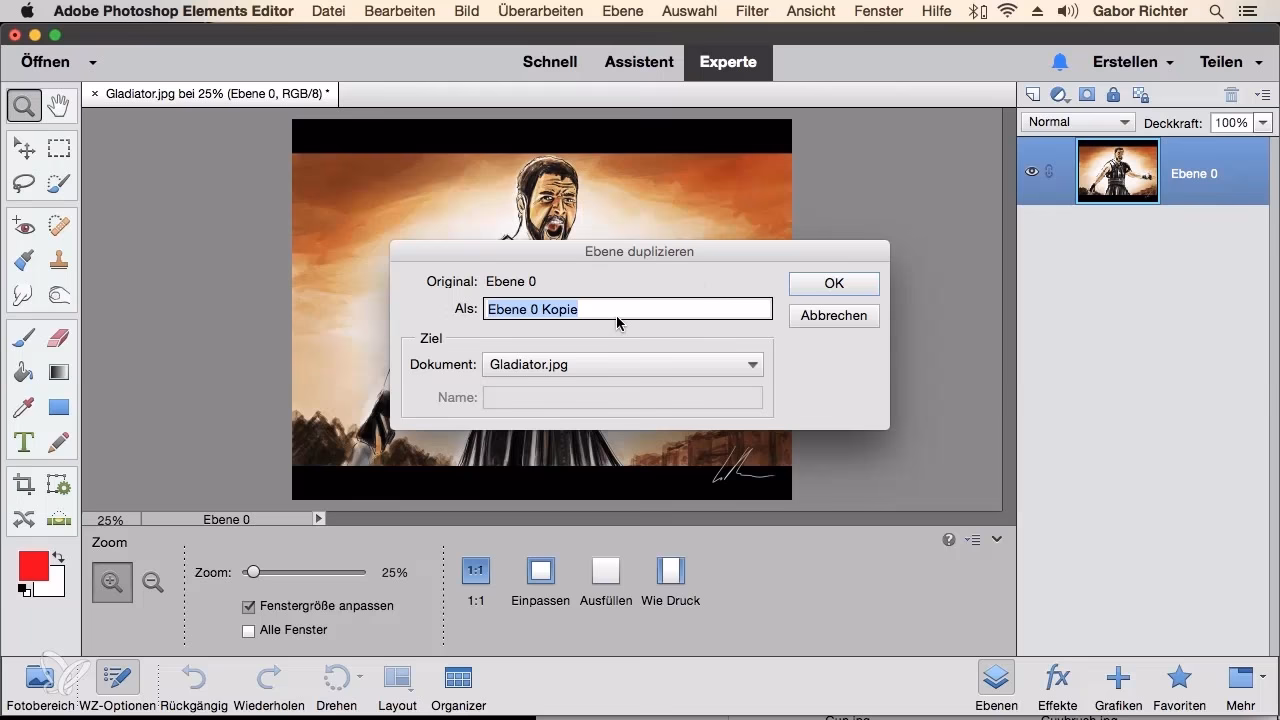Select the Horizontal Type tool
Image resolution: width=1280 pixels, height=720 pixels.
(24, 441)
